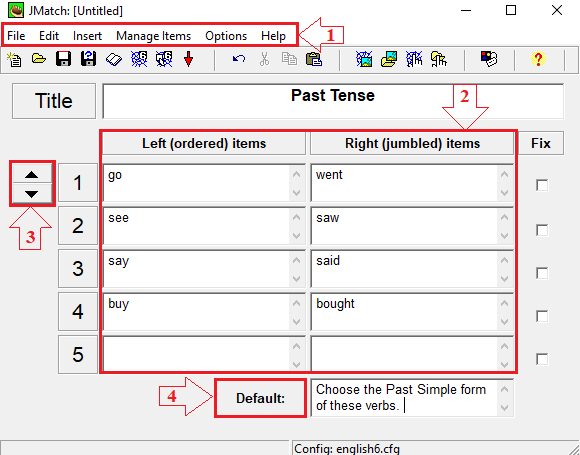
Task: Tick the Fix checkbox for row 1
Action: click(x=542, y=185)
